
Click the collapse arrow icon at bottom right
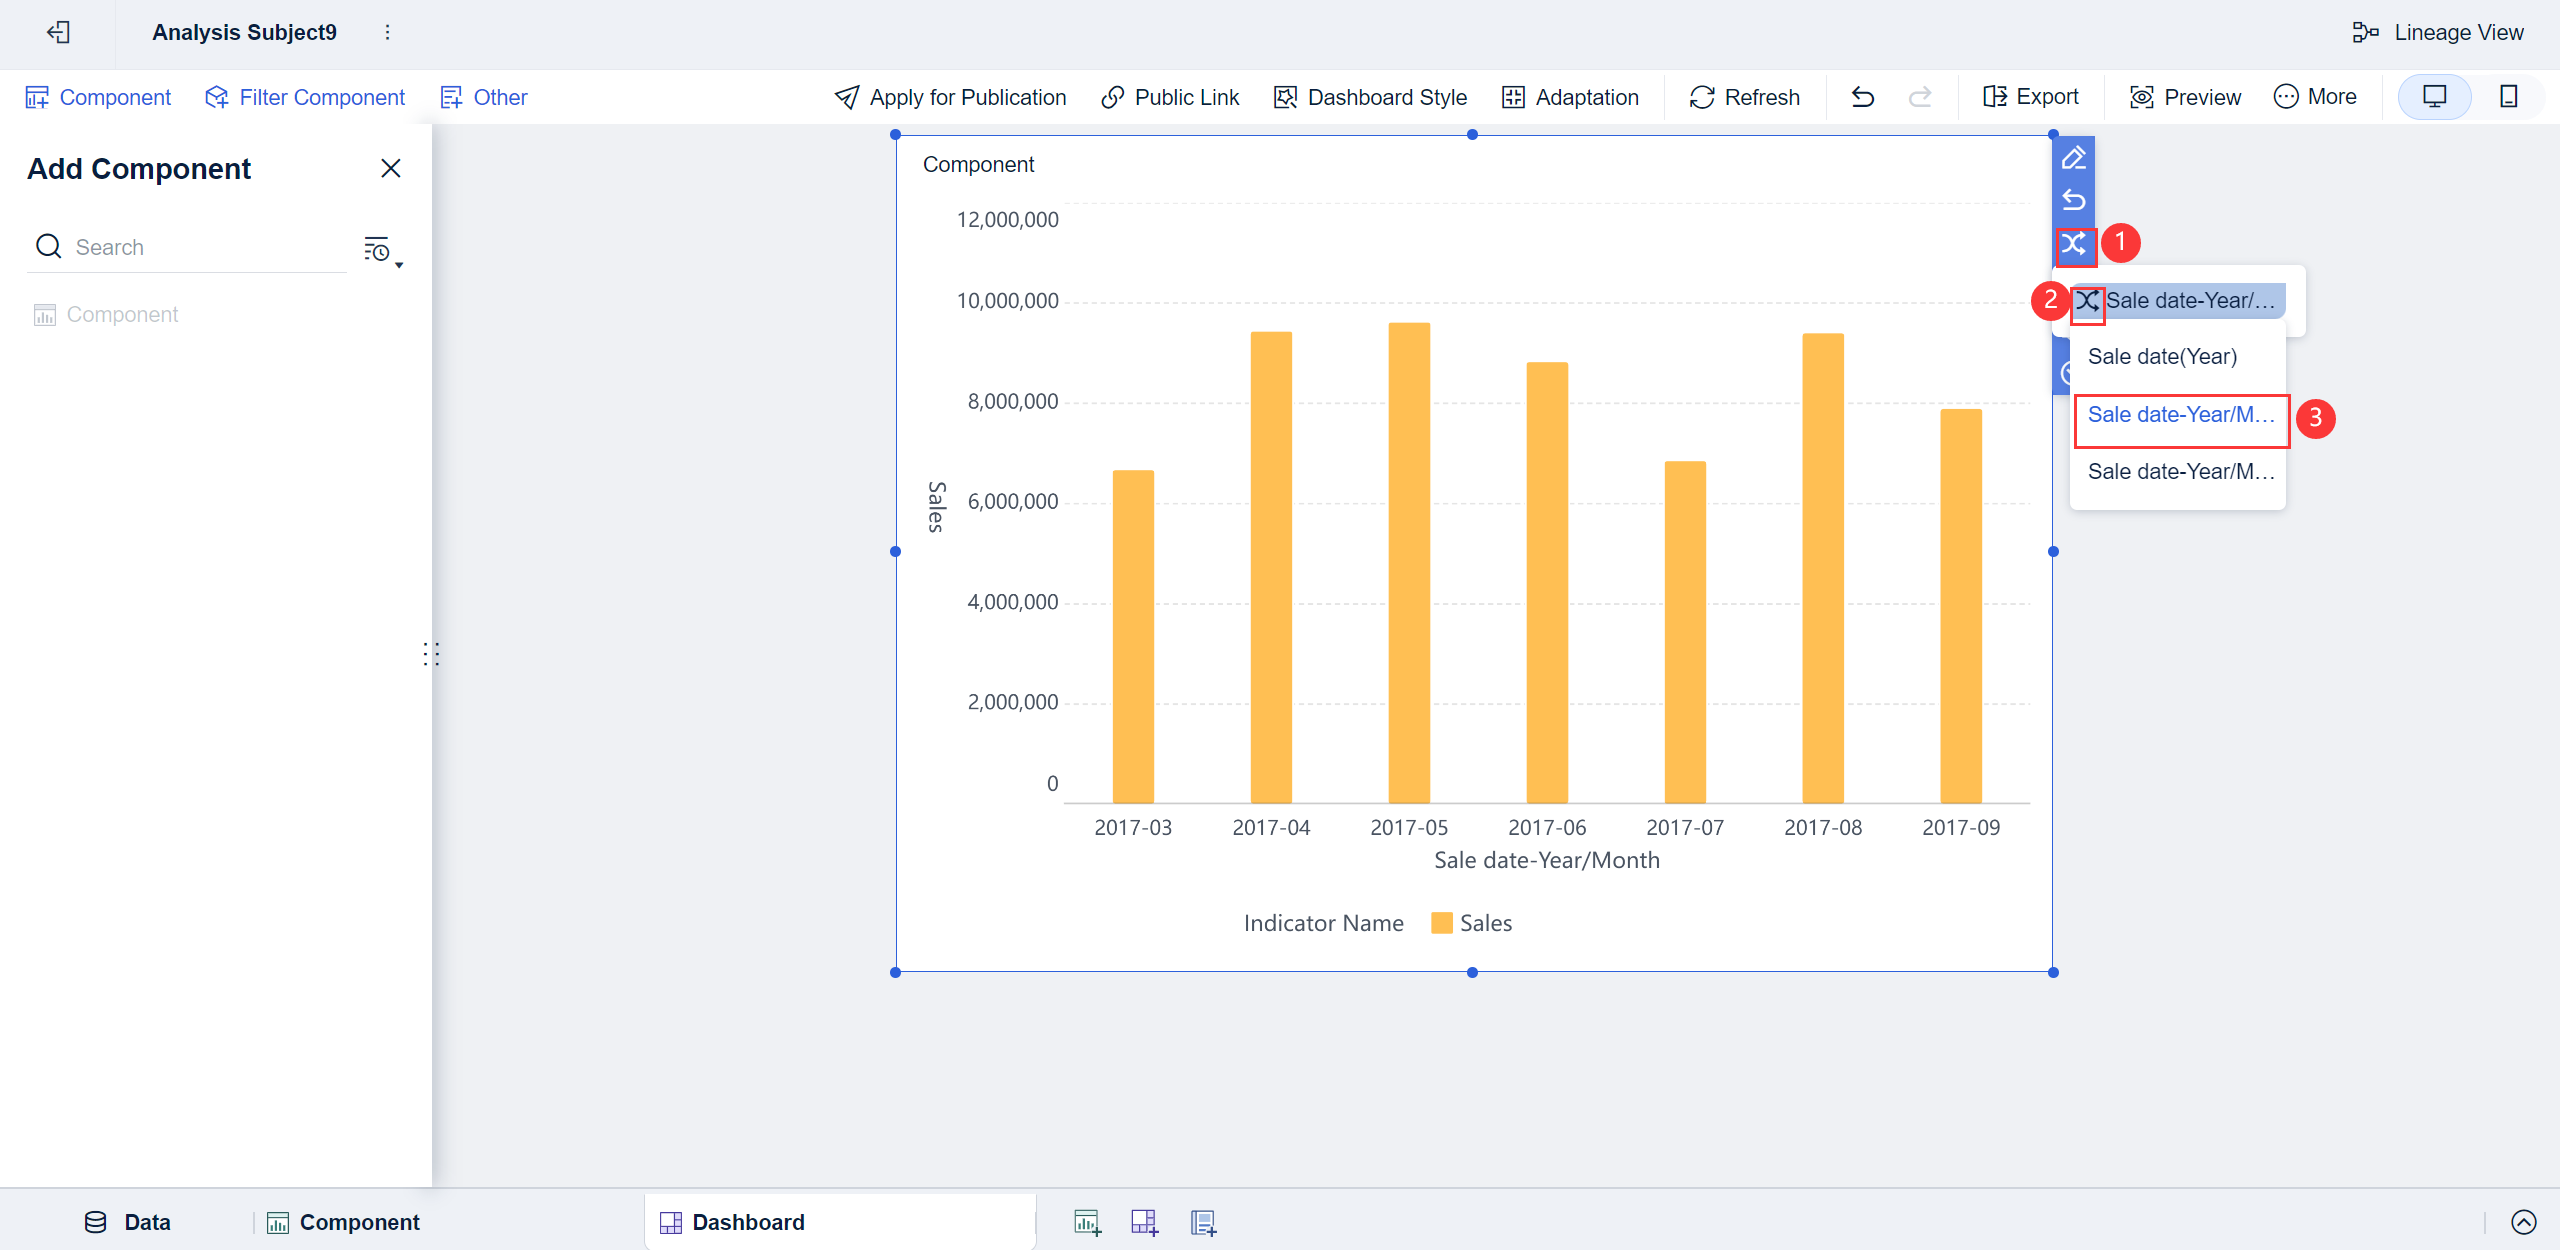pyautogui.click(x=2524, y=1222)
